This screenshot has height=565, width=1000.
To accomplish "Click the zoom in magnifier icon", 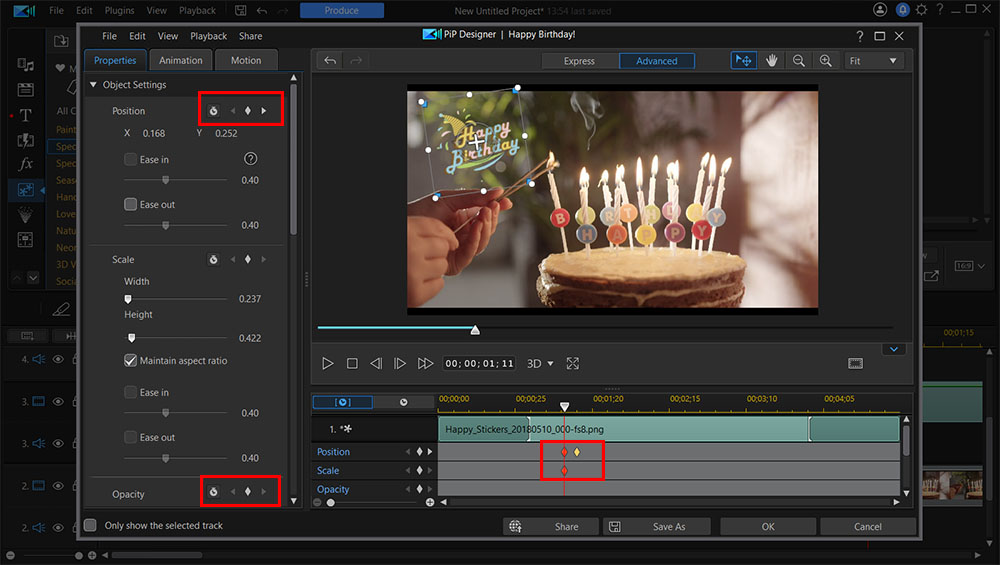I will click(825, 61).
